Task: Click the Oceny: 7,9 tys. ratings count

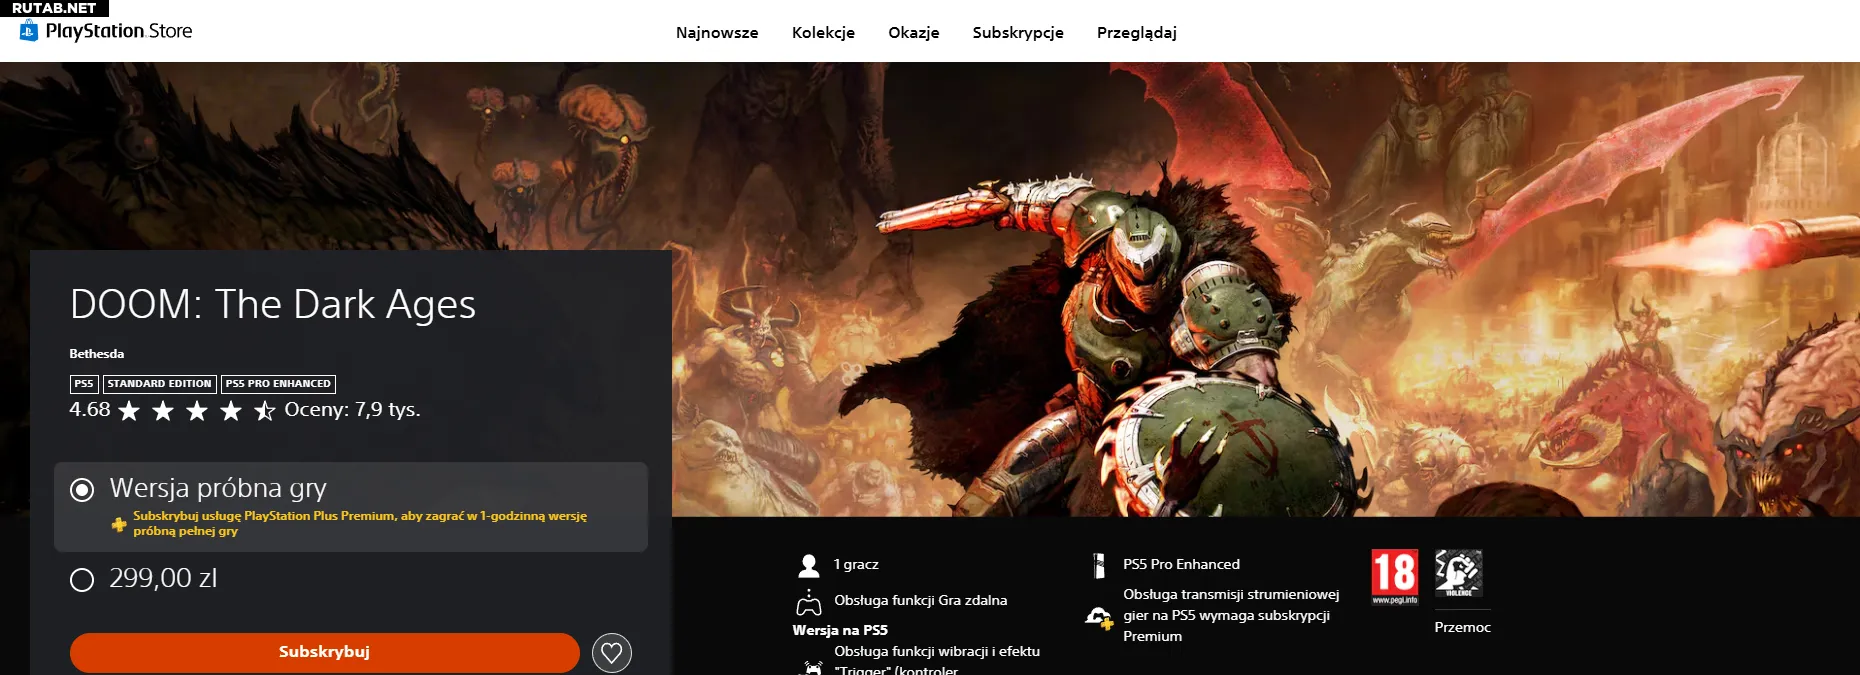Action: pyautogui.click(x=352, y=410)
